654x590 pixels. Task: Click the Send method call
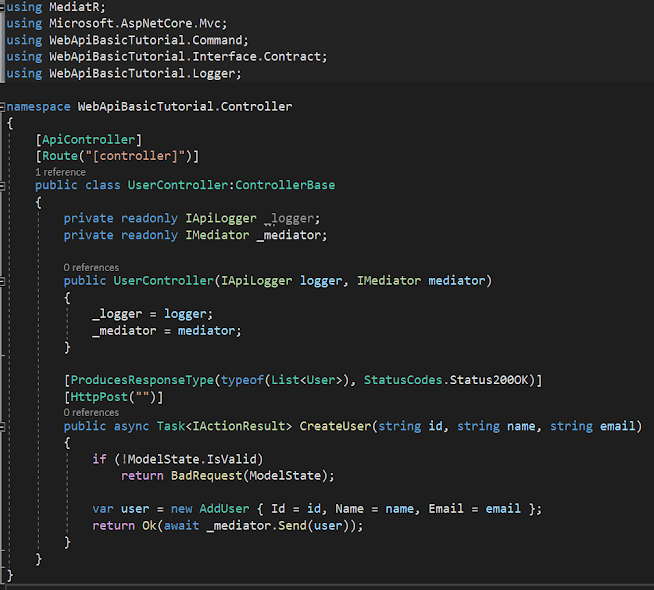(x=292, y=525)
